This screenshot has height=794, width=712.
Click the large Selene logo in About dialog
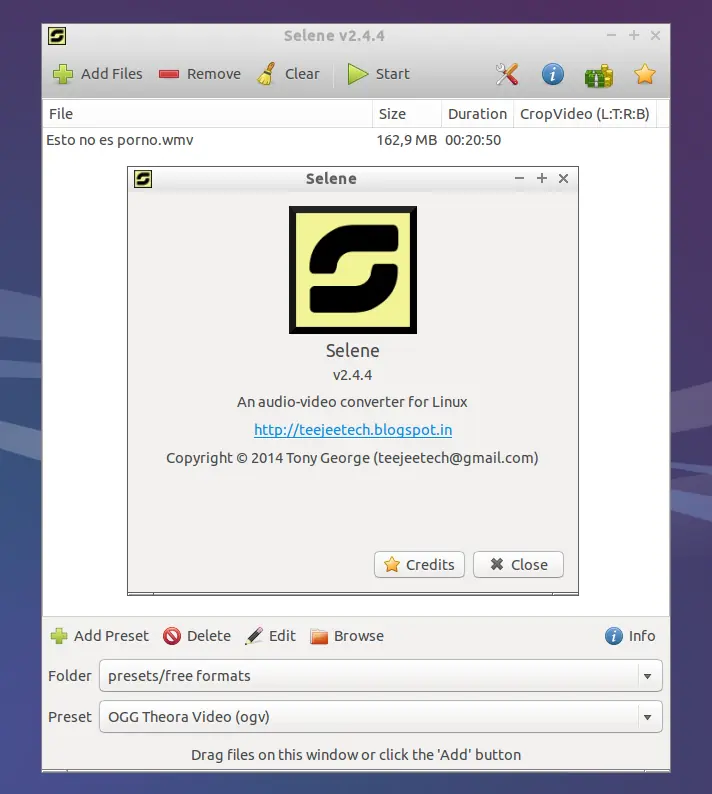[353, 270]
